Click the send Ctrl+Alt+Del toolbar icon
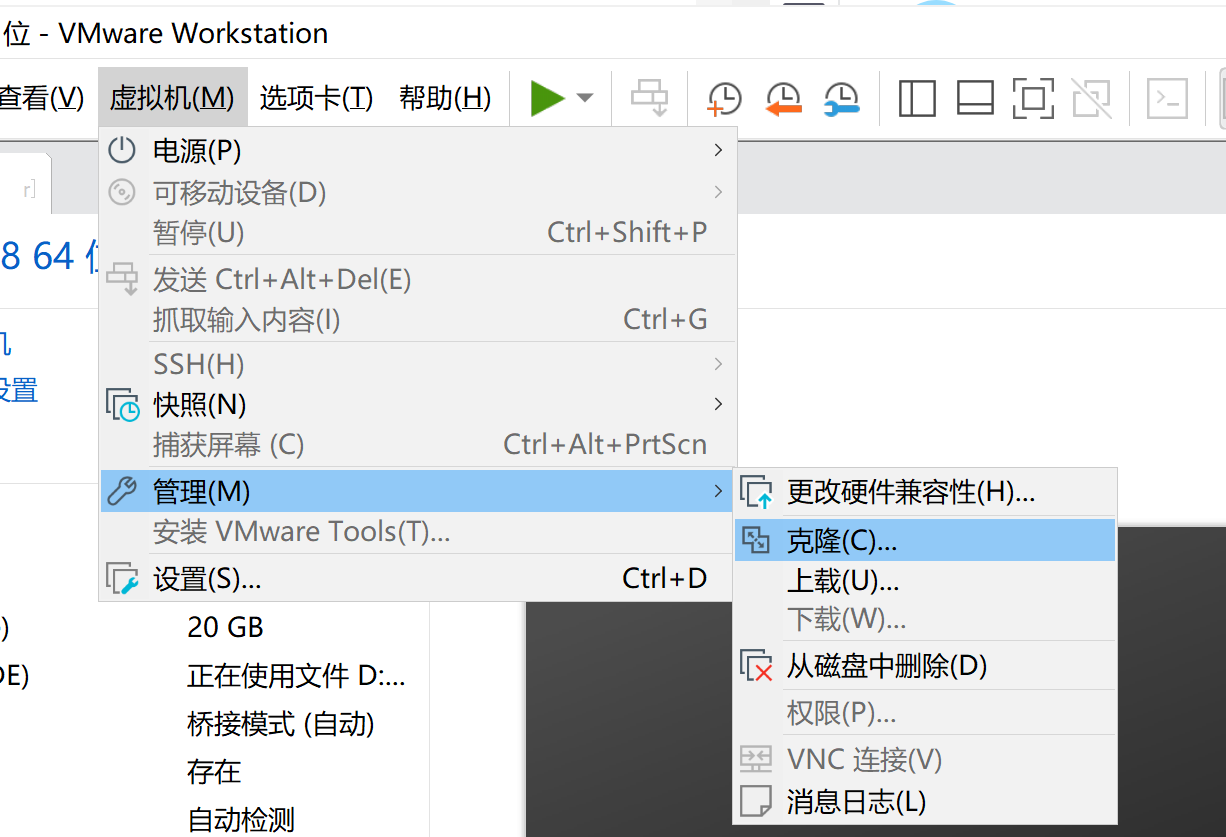Image resolution: width=1226 pixels, height=837 pixels. pyautogui.click(x=649, y=98)
